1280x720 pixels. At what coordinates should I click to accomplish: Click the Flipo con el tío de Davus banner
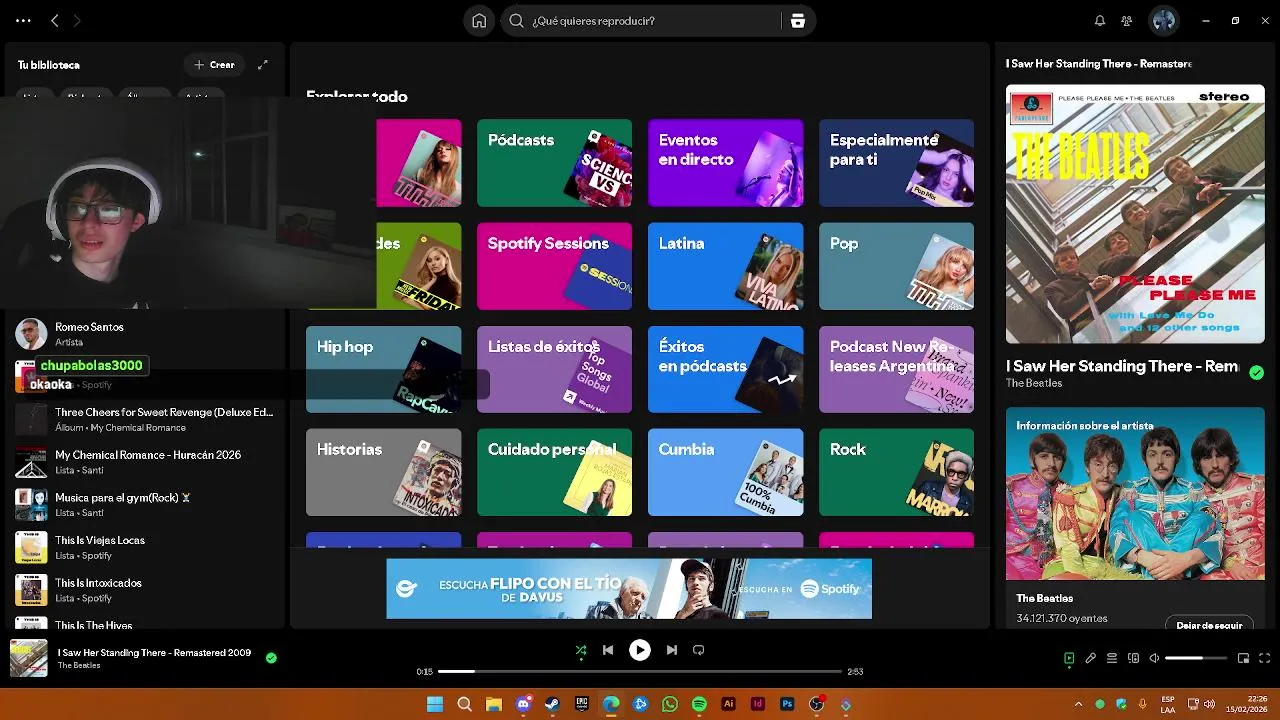pos(629,588)
